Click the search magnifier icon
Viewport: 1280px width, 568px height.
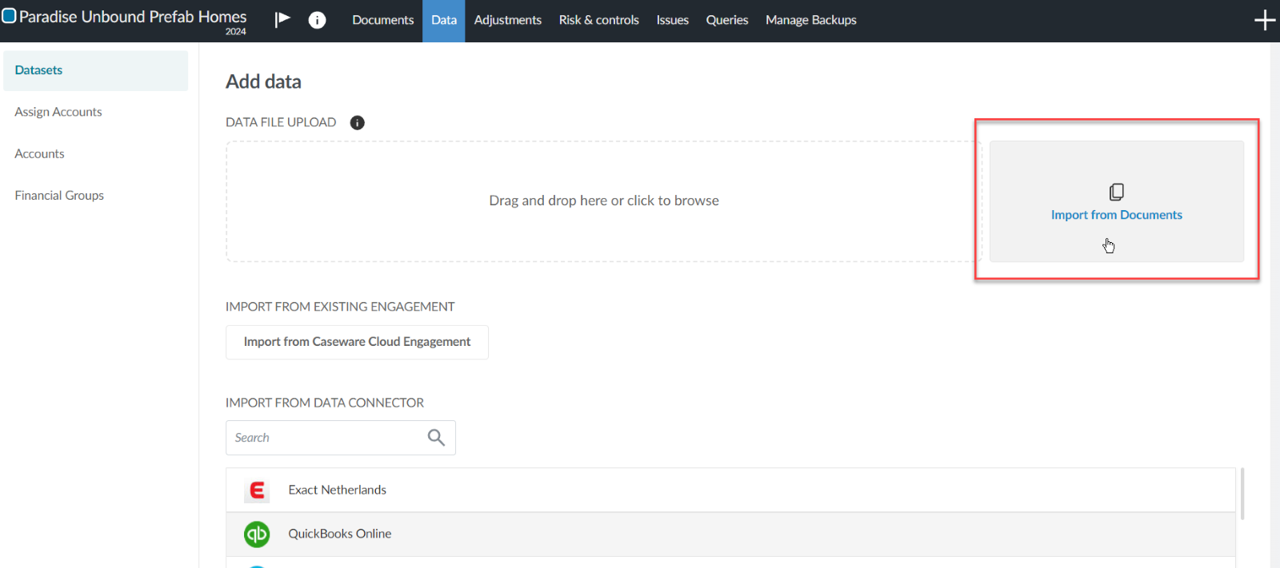pos(436,438)
